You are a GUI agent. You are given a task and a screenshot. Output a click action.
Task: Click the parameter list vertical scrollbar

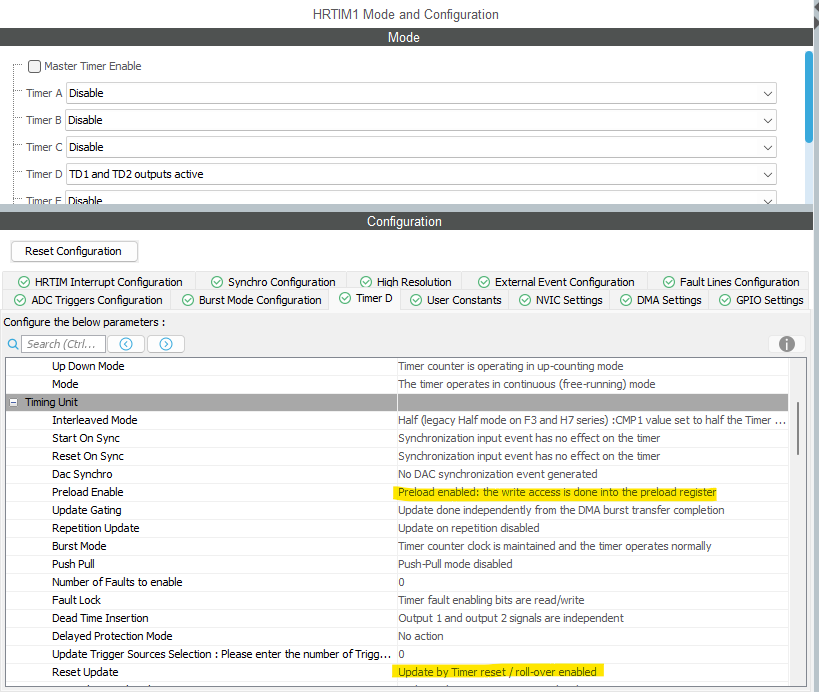[798, 428]
